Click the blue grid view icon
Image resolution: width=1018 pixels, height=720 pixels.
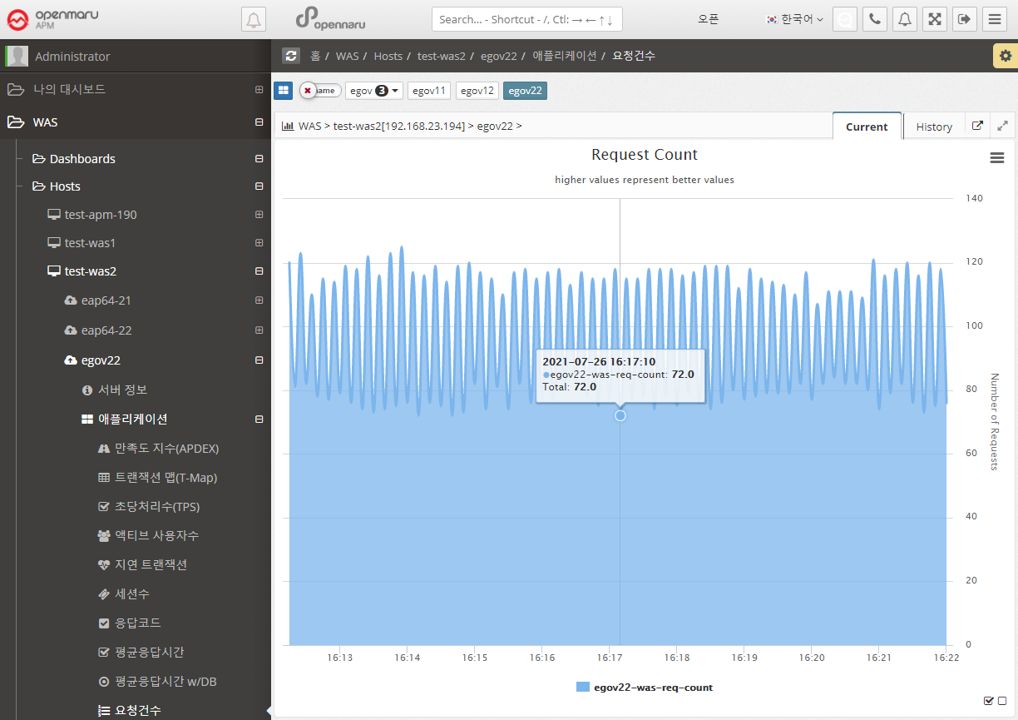click(284, 91)
